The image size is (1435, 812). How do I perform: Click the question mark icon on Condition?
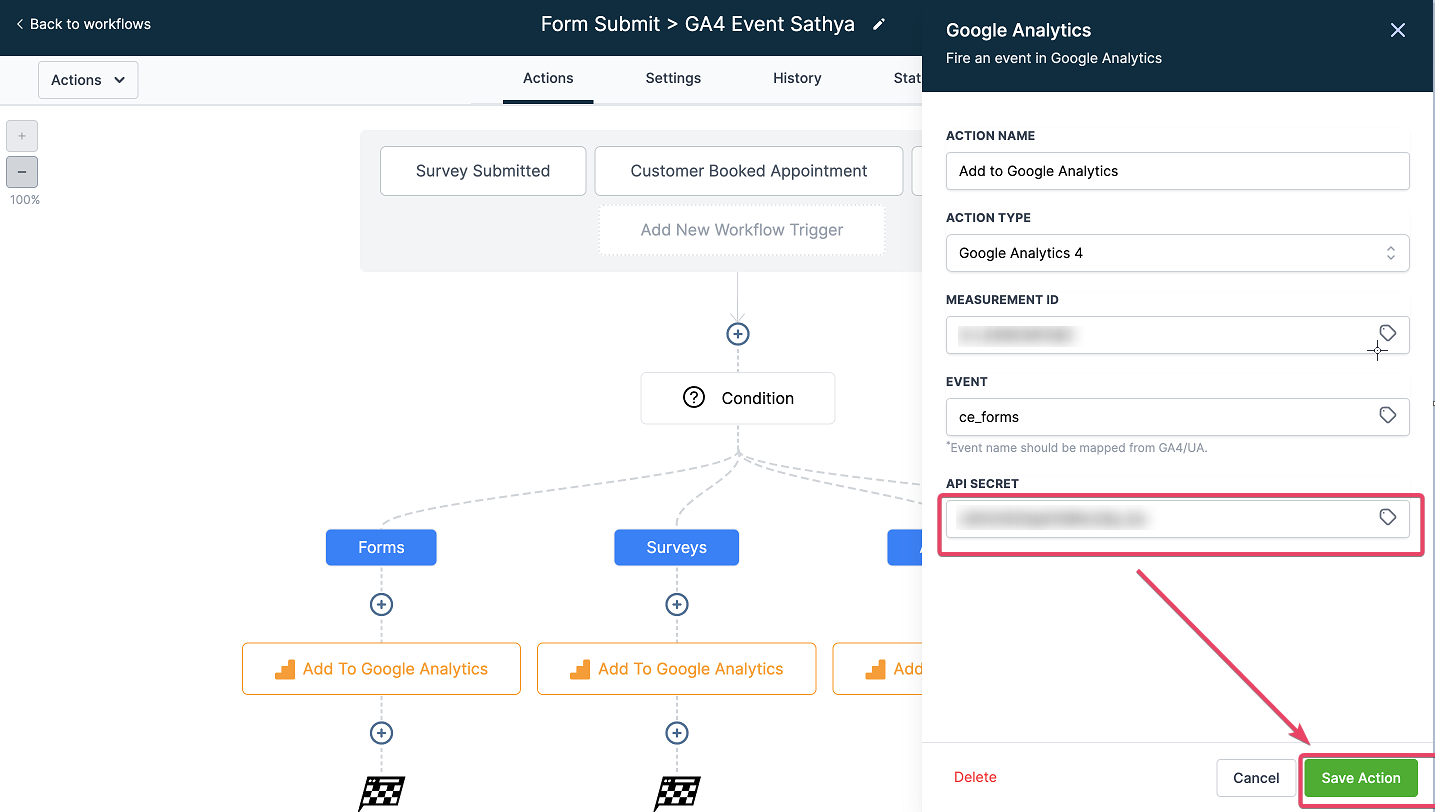click(694, 397)
